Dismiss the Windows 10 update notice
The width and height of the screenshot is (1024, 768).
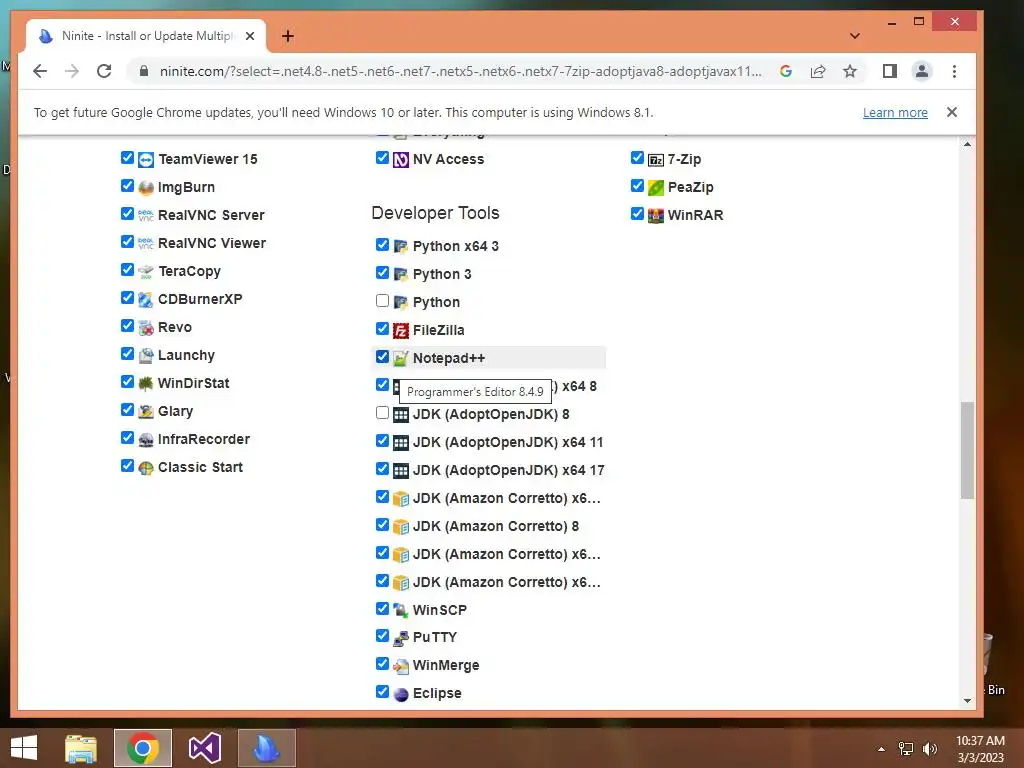(x=952, y=112)
